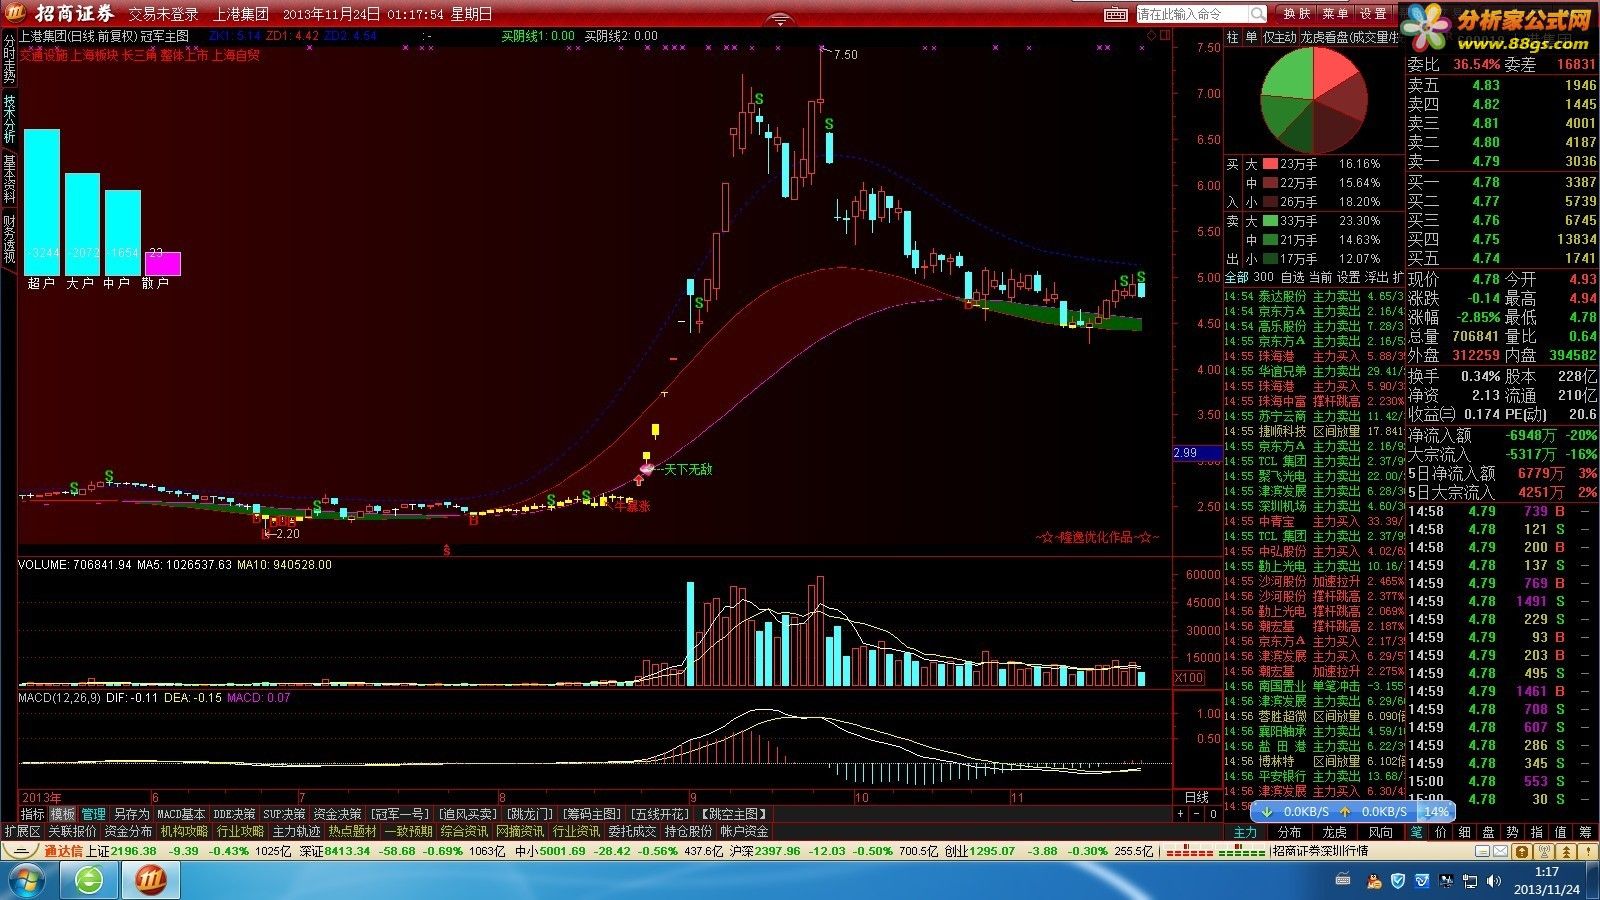The height and width of the screenshot is (900, 1600).
Task: Select the 指标 tab
Action: [x=33, y=815]
